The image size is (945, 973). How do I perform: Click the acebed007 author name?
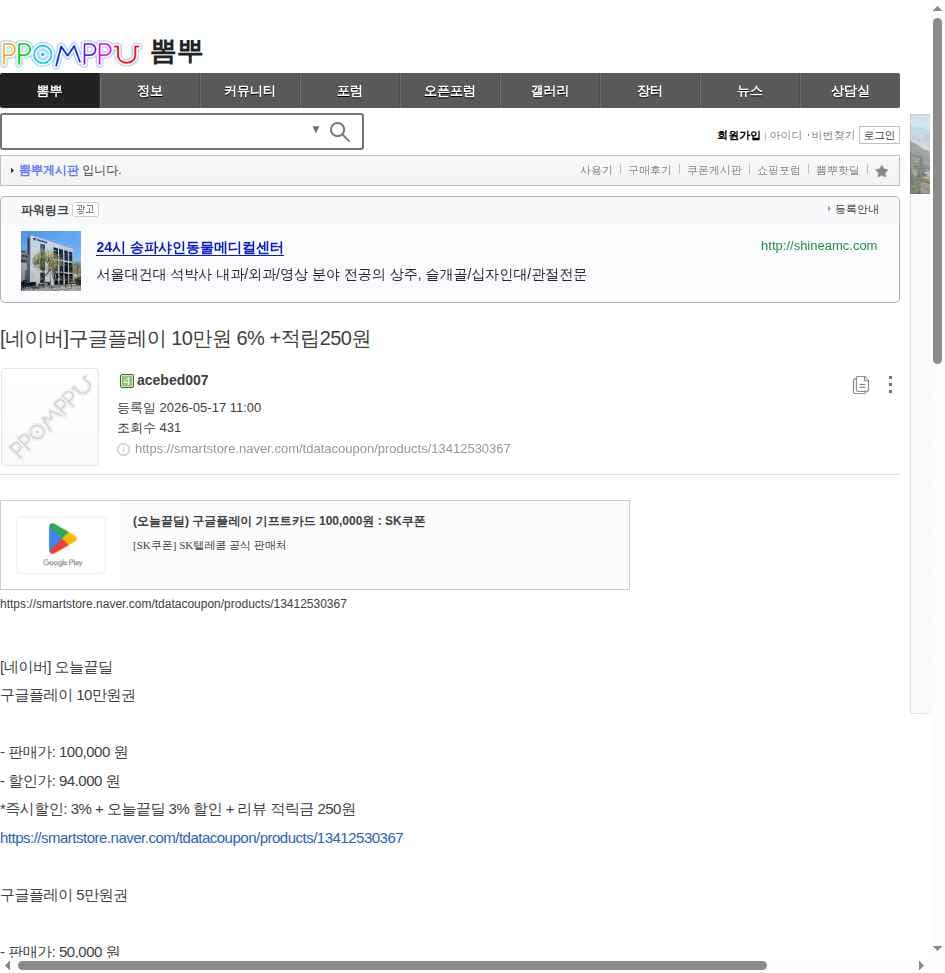(172, 380)
